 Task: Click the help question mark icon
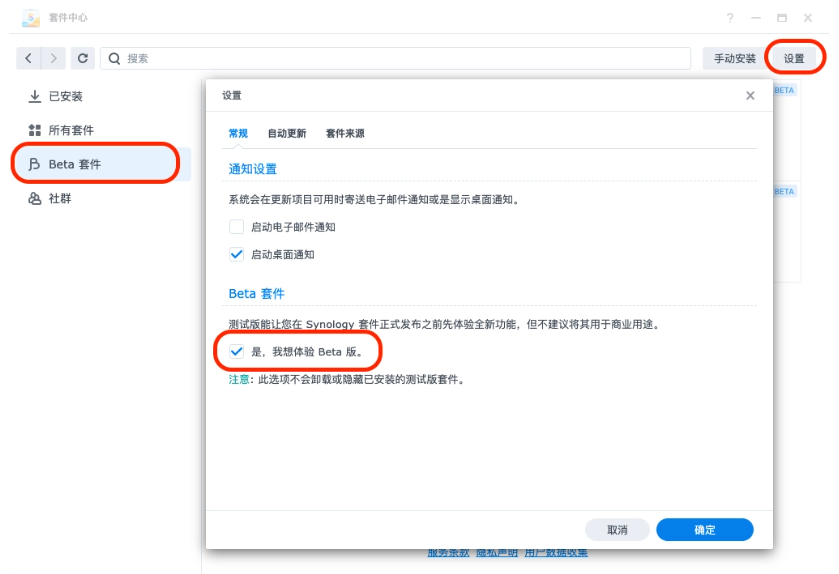730,19
